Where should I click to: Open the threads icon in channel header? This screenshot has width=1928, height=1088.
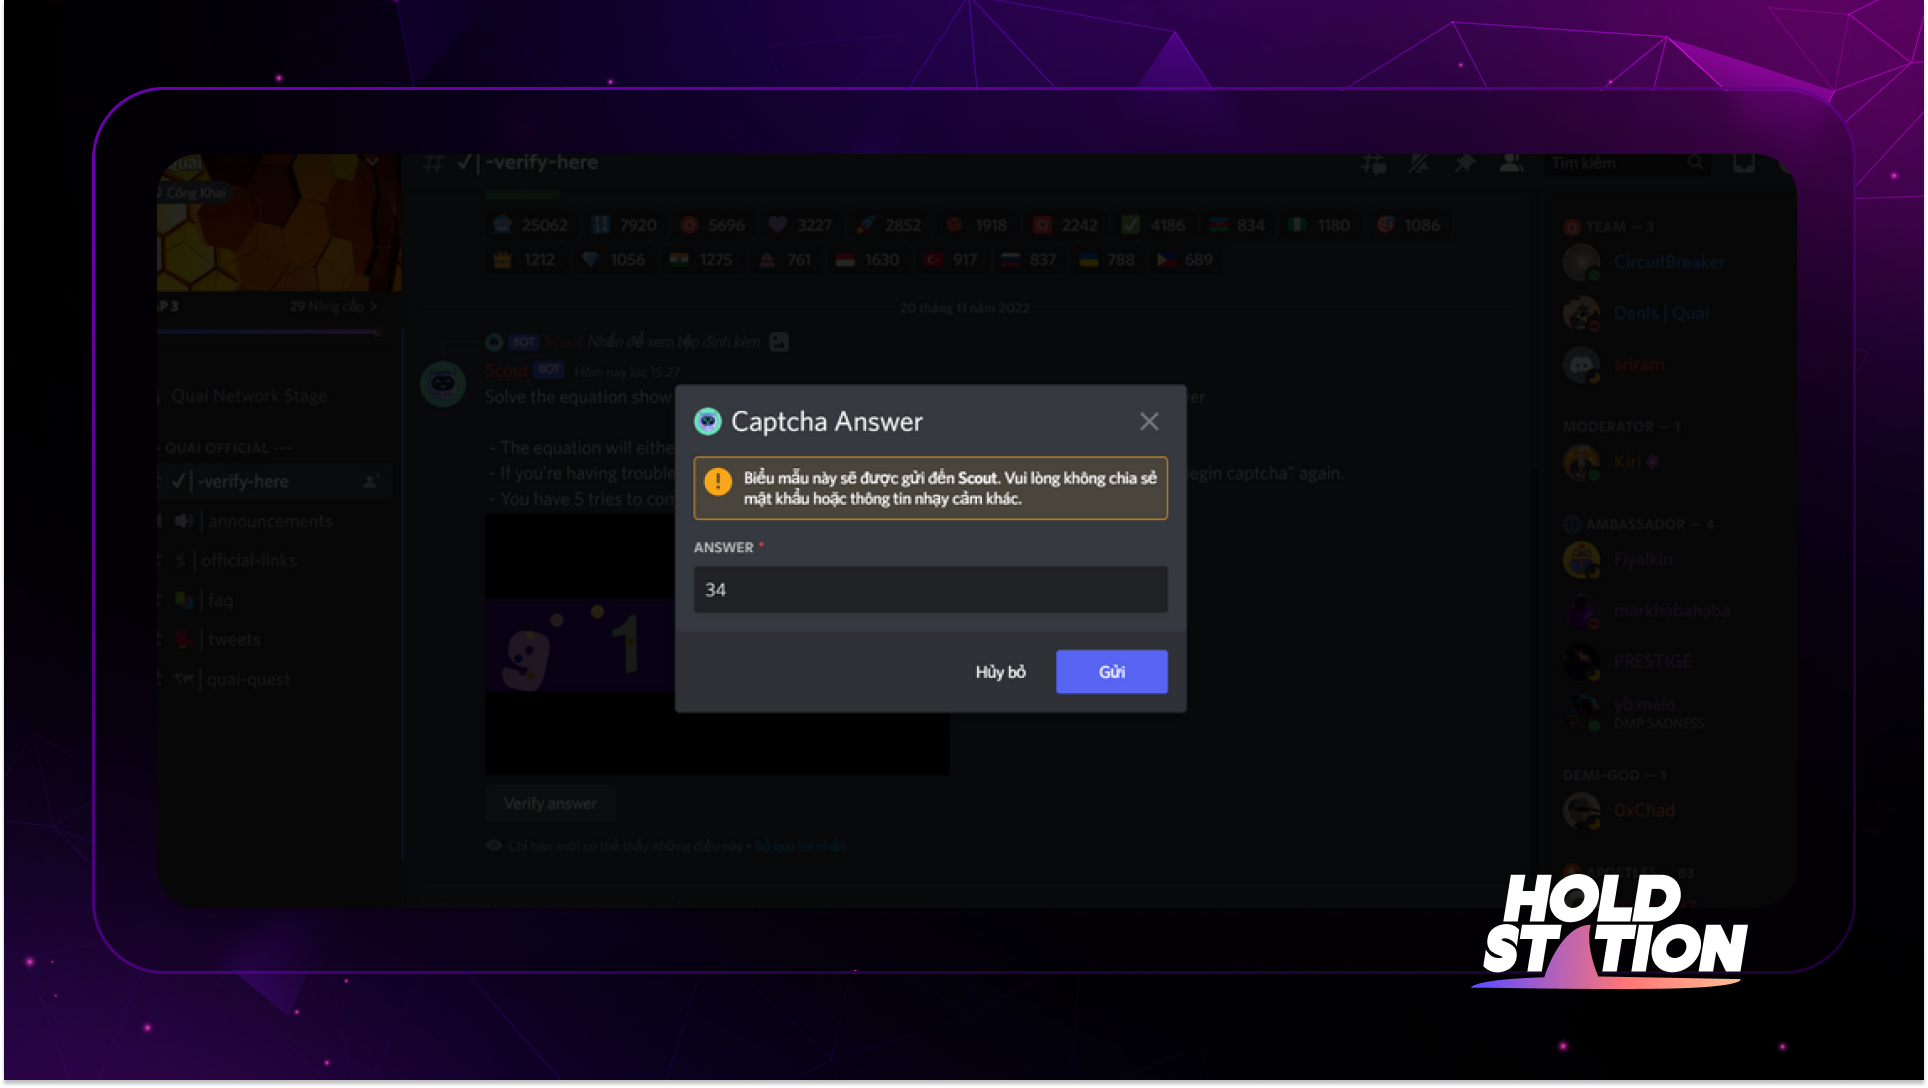point(1374,163)
